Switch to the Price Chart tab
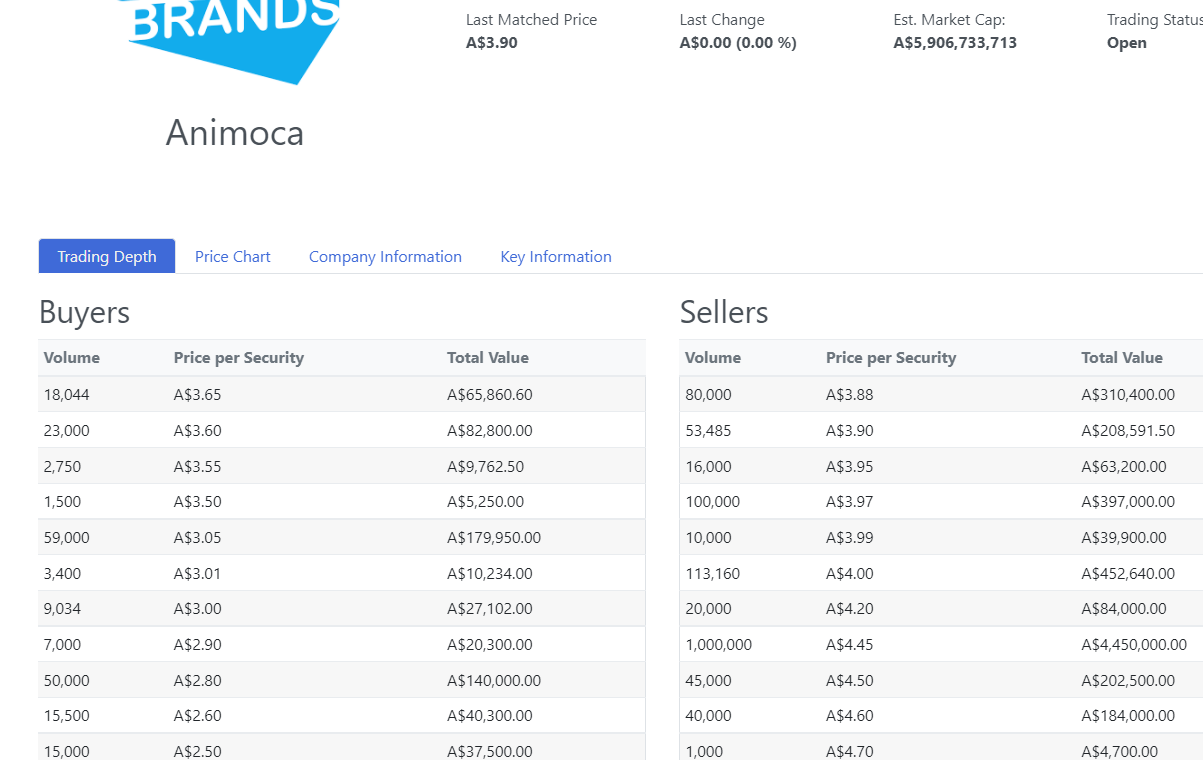Screen dimensions: 1203x760 232,257
